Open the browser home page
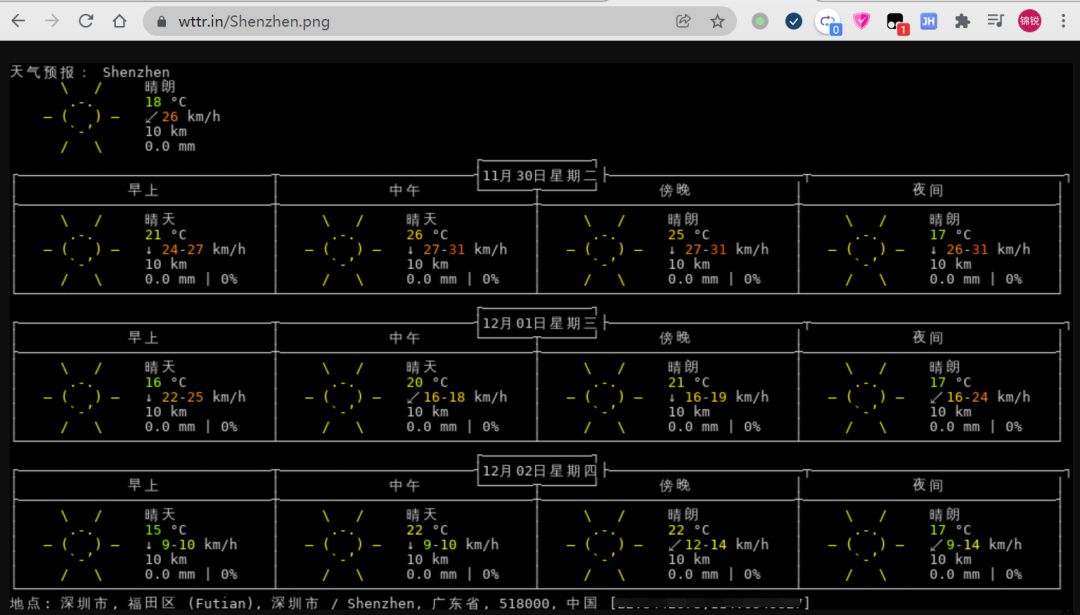The image size is (1080, 615). (x=119, y=21)
